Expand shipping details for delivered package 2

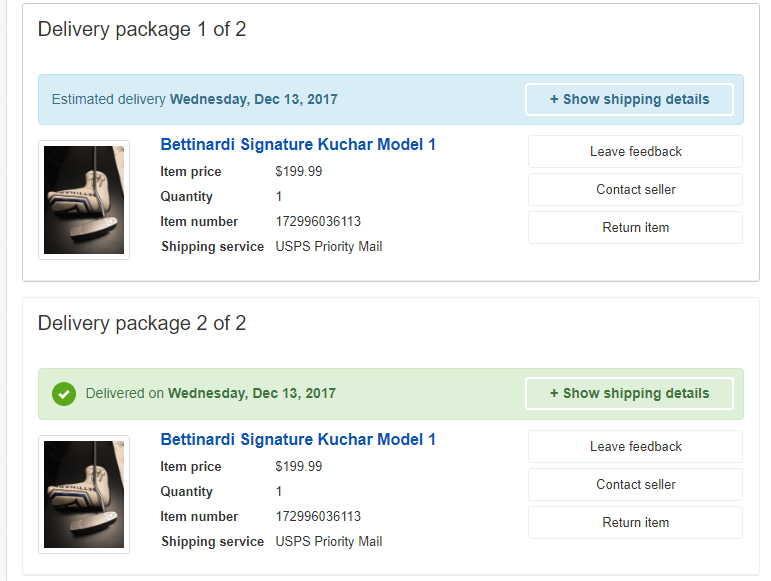tap(629, 393)
